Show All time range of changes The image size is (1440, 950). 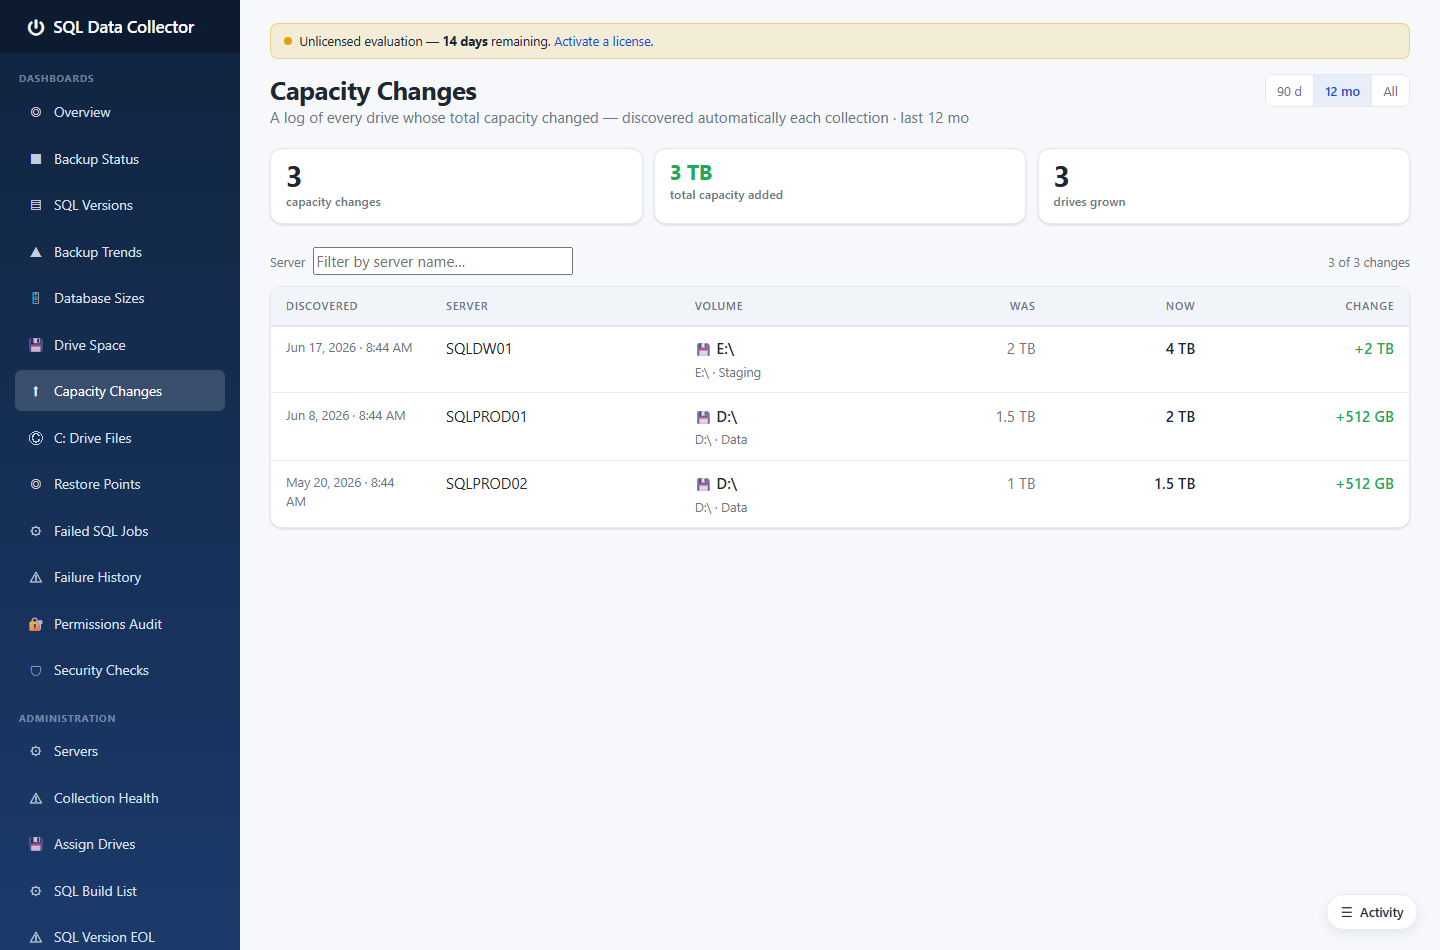[x=1390, y=91]
